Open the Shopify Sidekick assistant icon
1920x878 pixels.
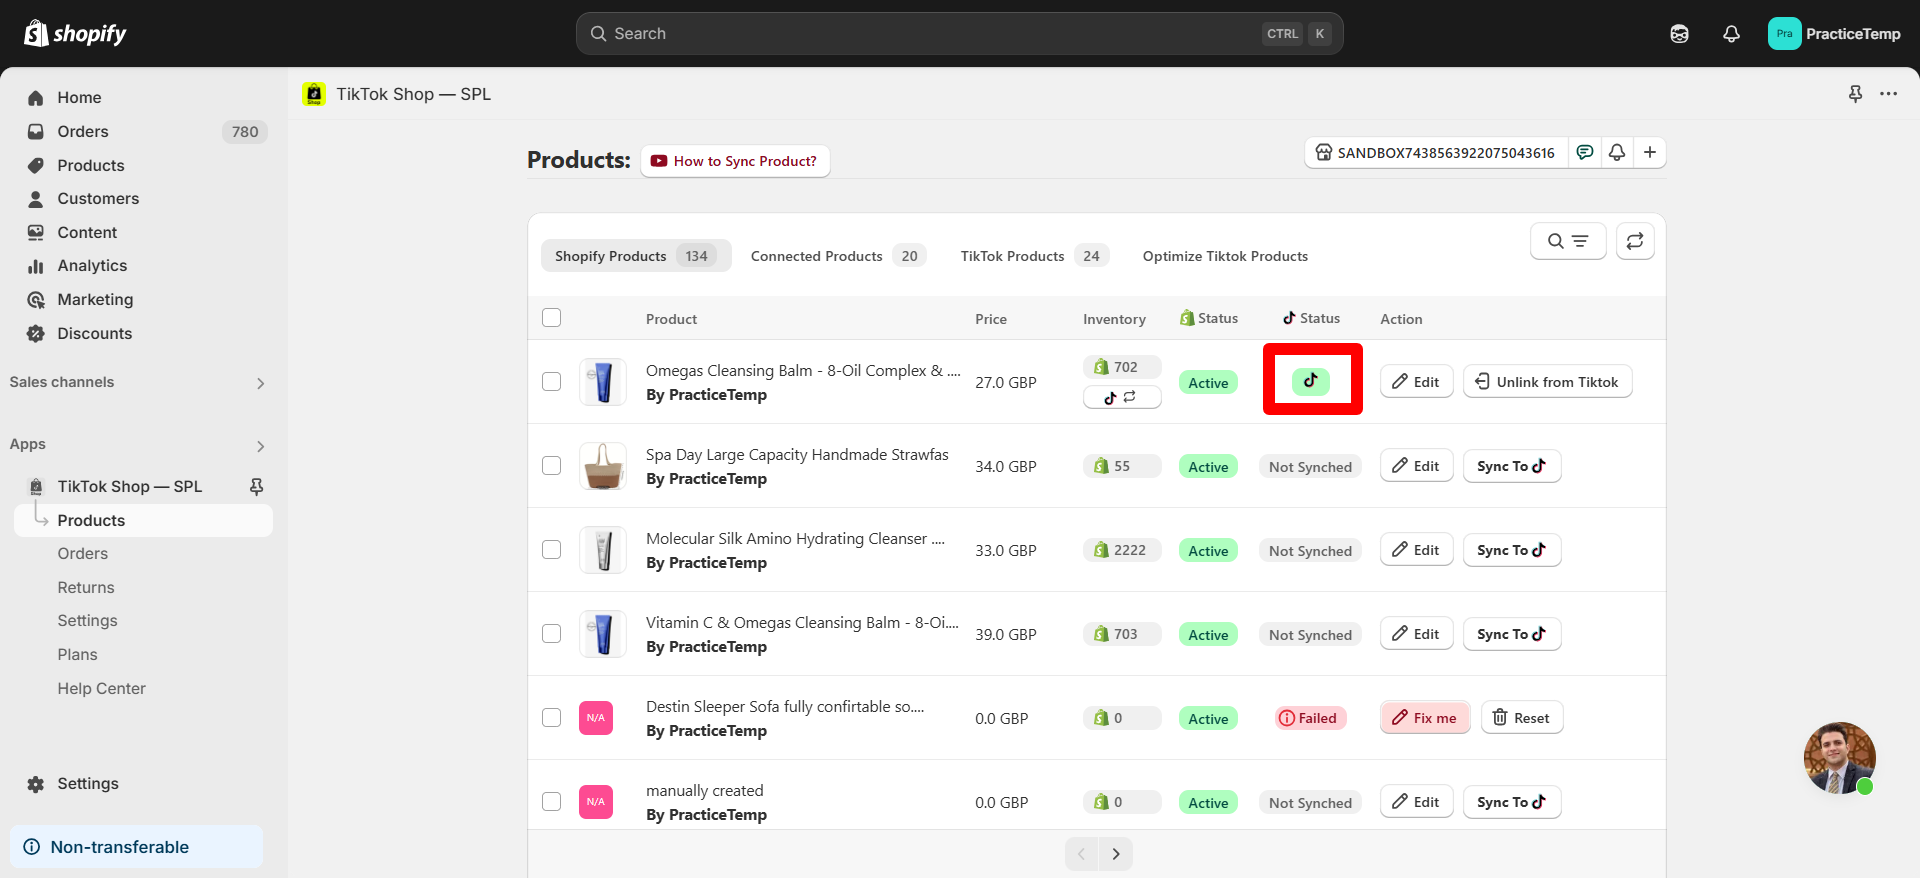point(1679,34)
